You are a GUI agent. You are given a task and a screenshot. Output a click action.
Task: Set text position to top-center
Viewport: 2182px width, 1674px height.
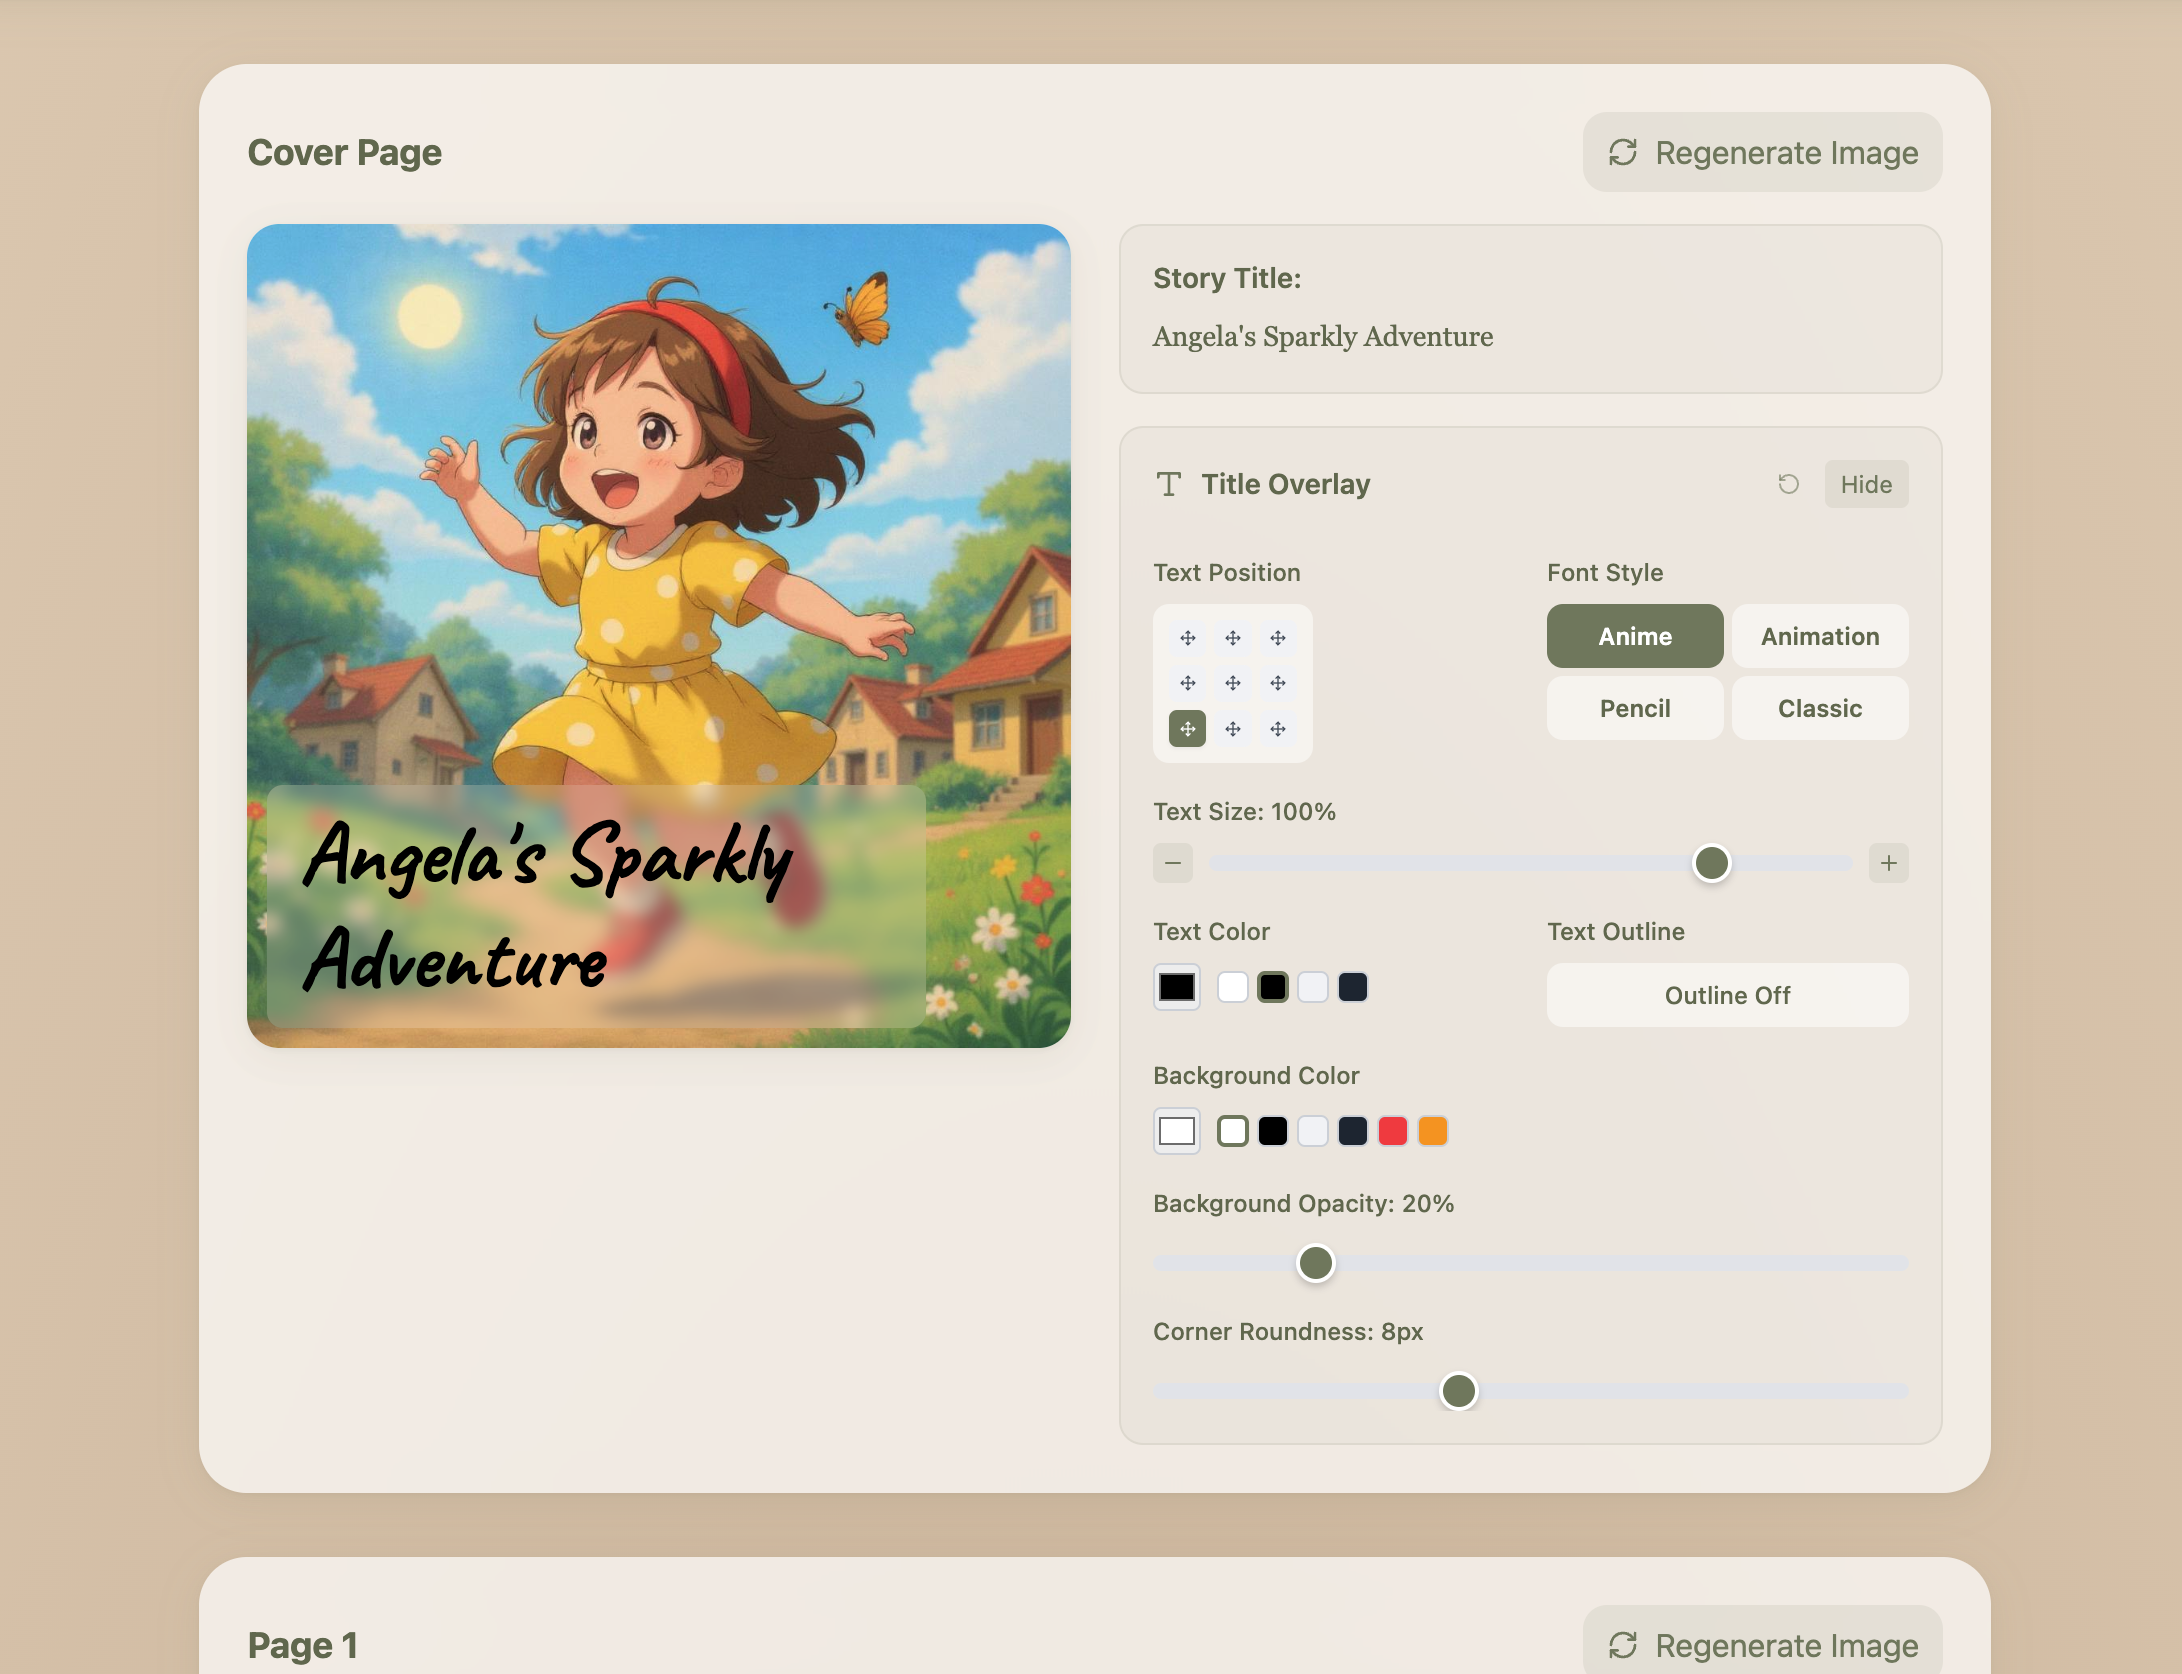tap(1232, 638)
